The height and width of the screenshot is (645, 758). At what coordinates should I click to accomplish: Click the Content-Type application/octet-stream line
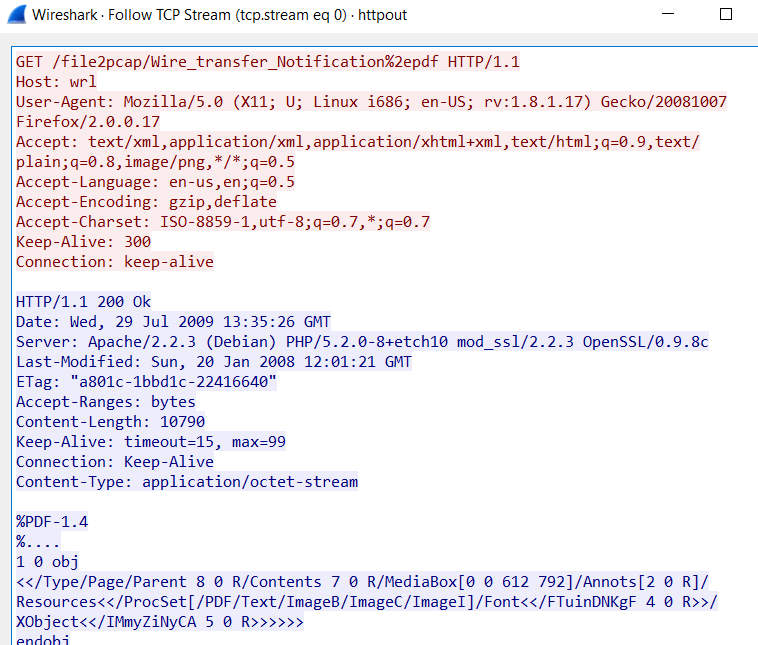(x=187, y=482)
